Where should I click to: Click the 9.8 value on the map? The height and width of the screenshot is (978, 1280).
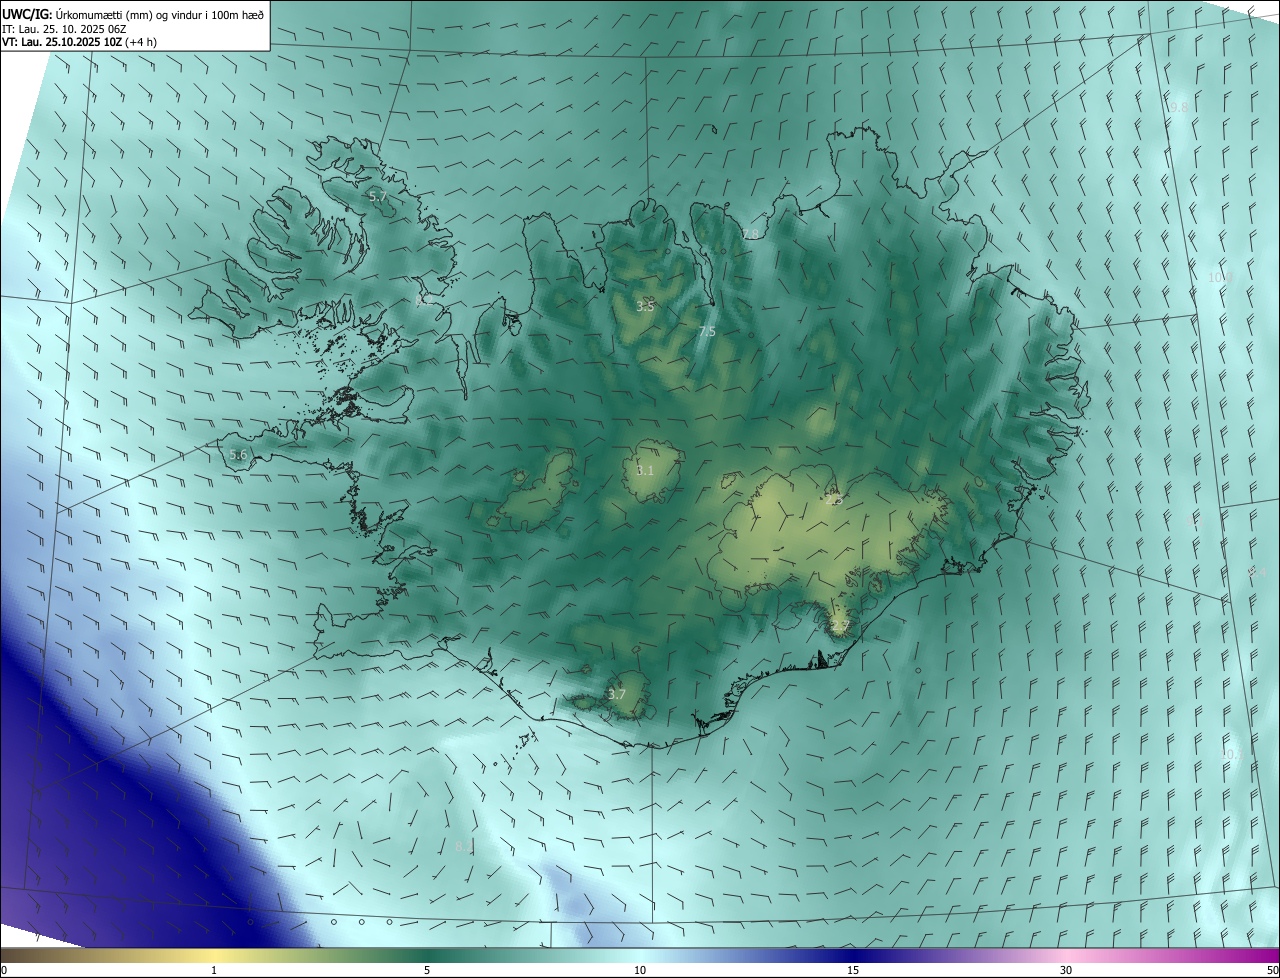(x=1179, y=107)
